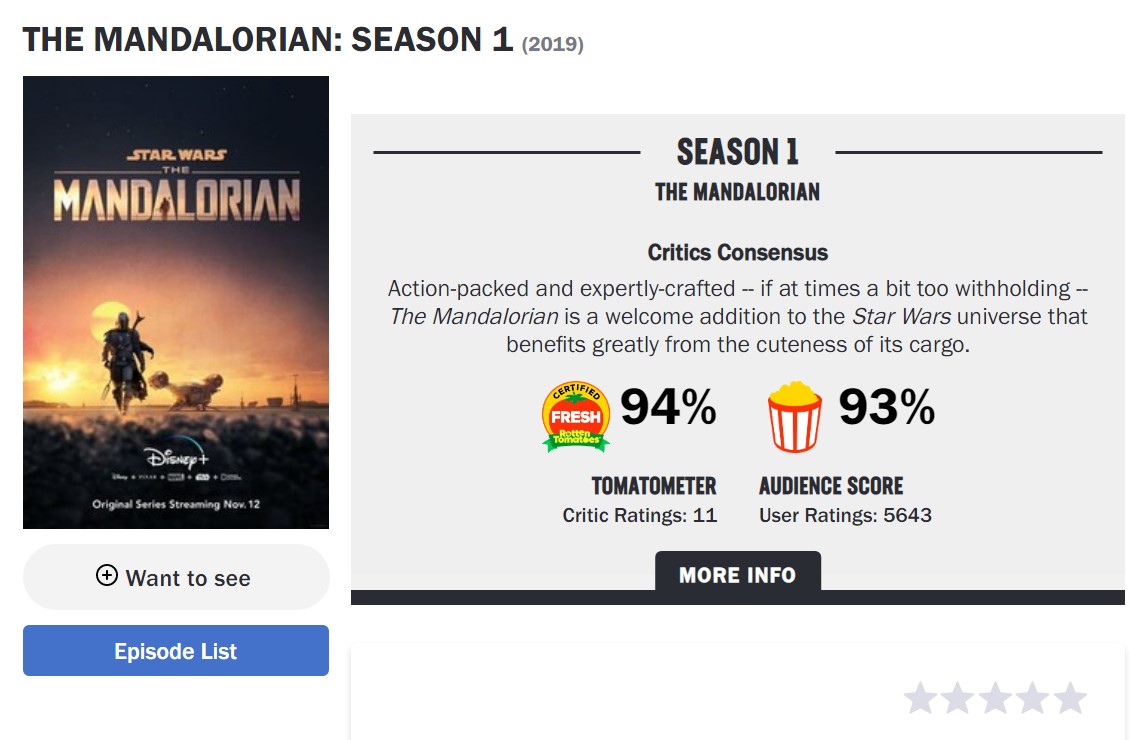Viewport: 1130px width, 740px height.
Task: Click the audience popcorn bucket icon
Action: point(794,416)
